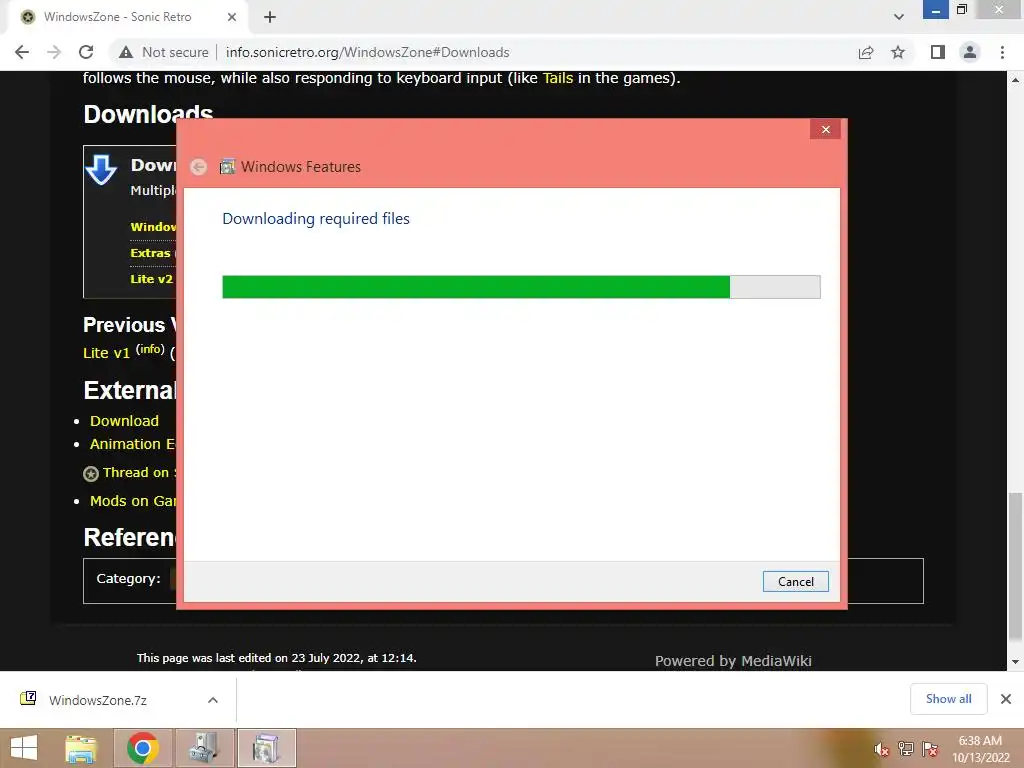The height and width of the screenshot is (768, 1024).
Task: Switch to Windows Features taskbar item
Action: click(x=266, y=748)
